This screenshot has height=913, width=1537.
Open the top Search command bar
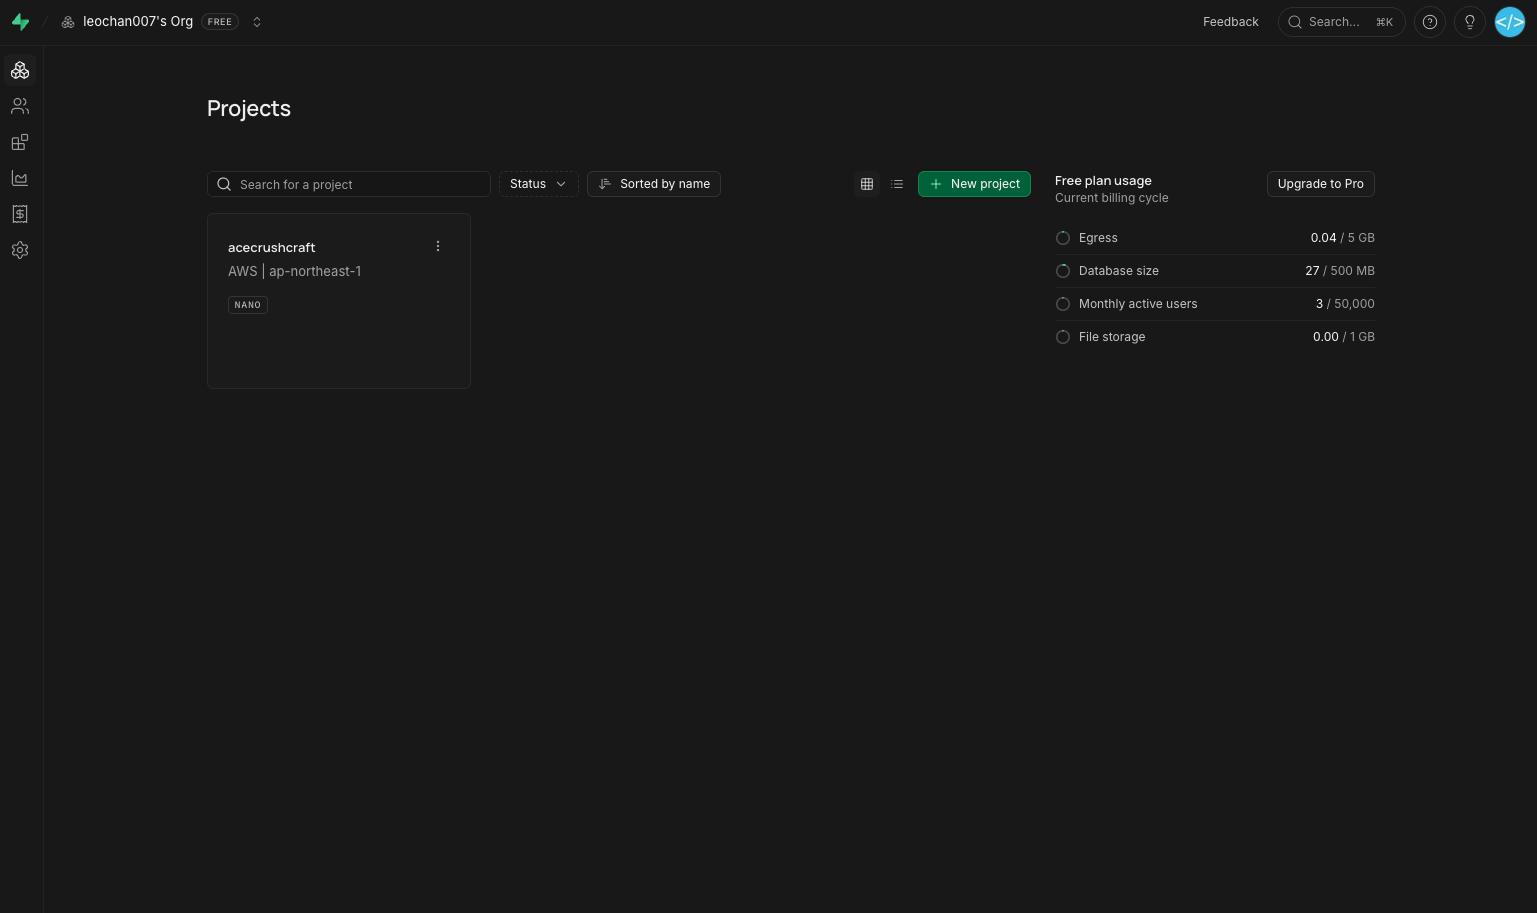[x=1342, y=22]
